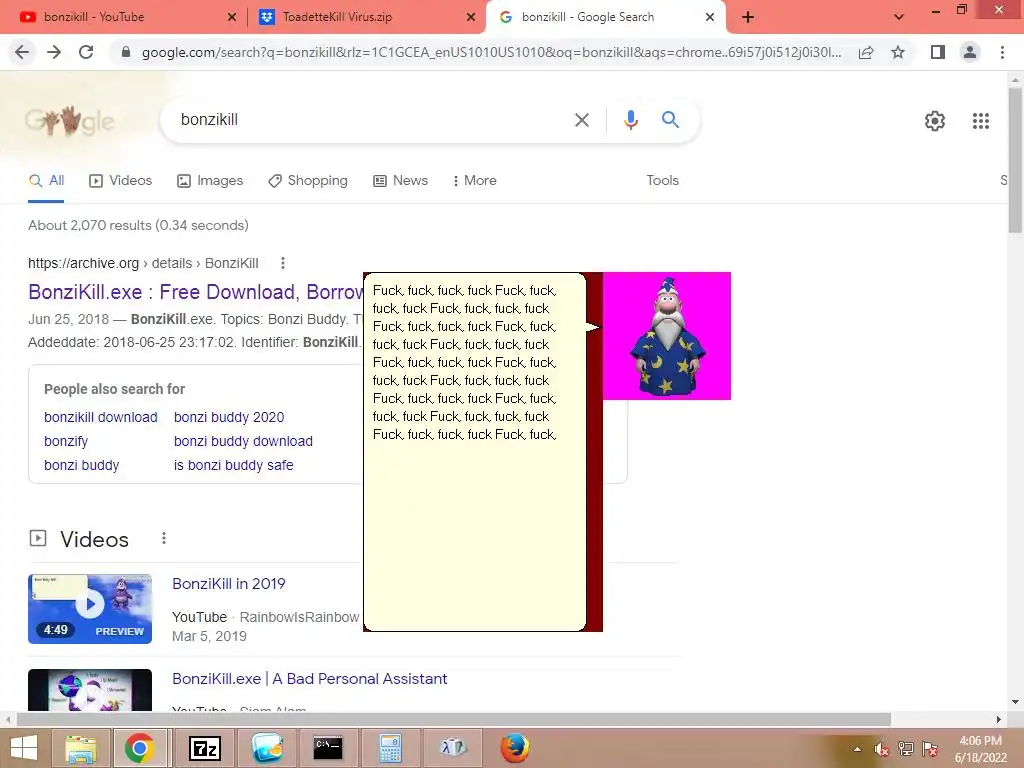Select the News results tab
The image size is (1024, 768).
400,180
